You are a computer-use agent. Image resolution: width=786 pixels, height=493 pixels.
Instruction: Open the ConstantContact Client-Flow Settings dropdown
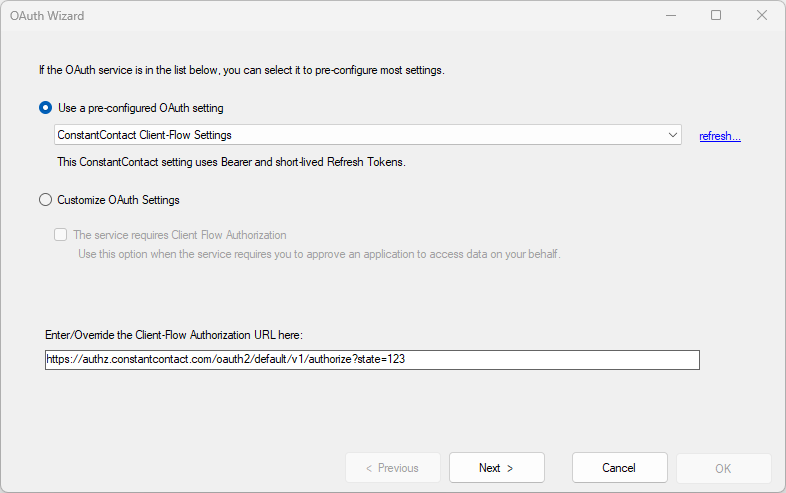coord(360,135)
